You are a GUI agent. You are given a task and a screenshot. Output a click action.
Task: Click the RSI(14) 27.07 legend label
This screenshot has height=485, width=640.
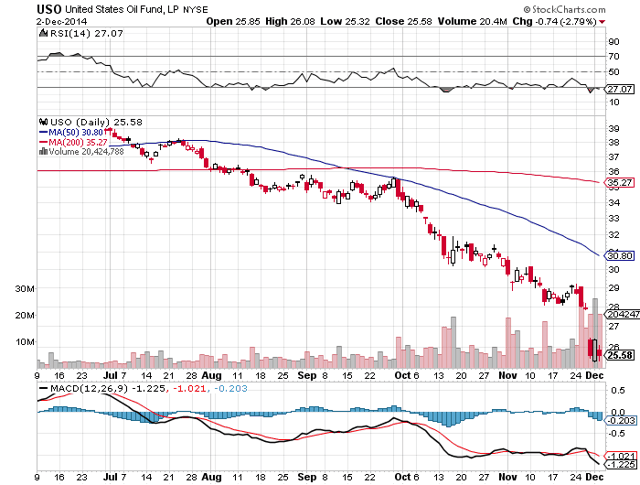point(86,33)
